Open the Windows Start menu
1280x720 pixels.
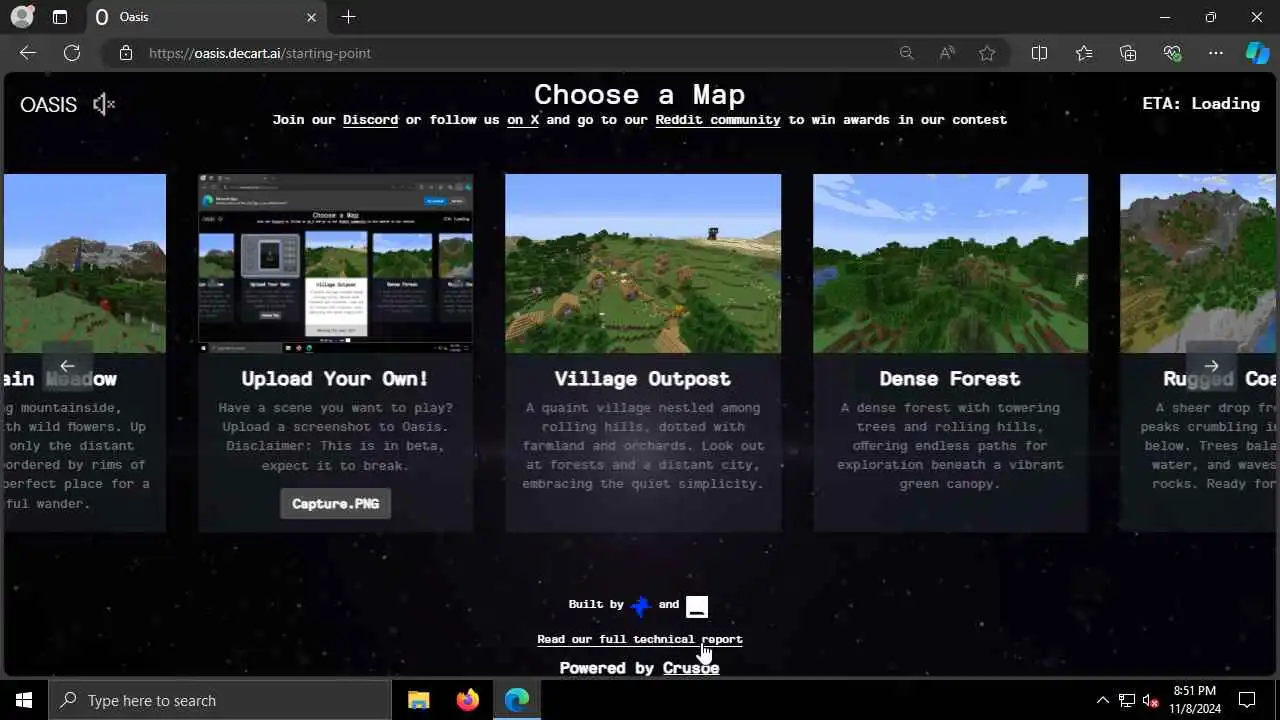click(x=24, y=700)
